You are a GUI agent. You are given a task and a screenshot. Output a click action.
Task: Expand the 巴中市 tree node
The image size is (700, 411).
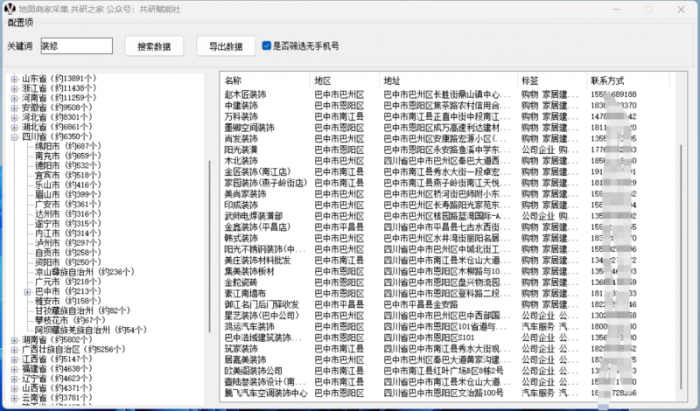coord(28,292)
